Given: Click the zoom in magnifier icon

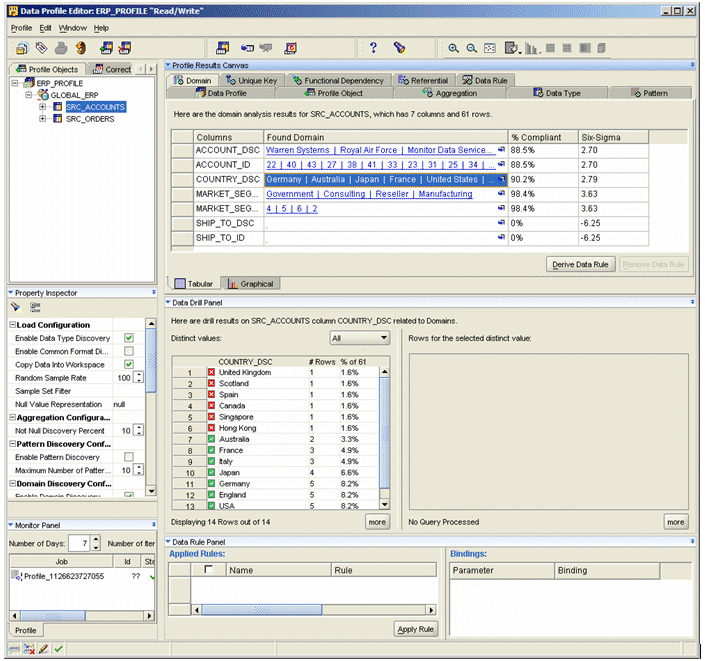Looking at the screenshot, I should [x=454, y=48].
